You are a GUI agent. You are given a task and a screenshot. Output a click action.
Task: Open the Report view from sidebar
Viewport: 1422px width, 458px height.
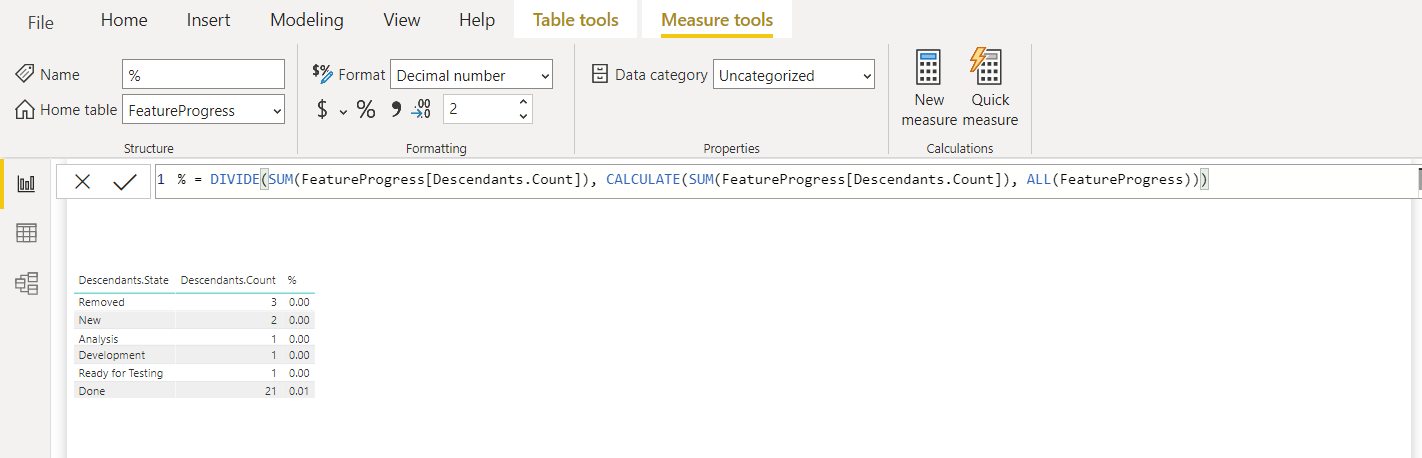pyautogui.click(x=27, y=184)
